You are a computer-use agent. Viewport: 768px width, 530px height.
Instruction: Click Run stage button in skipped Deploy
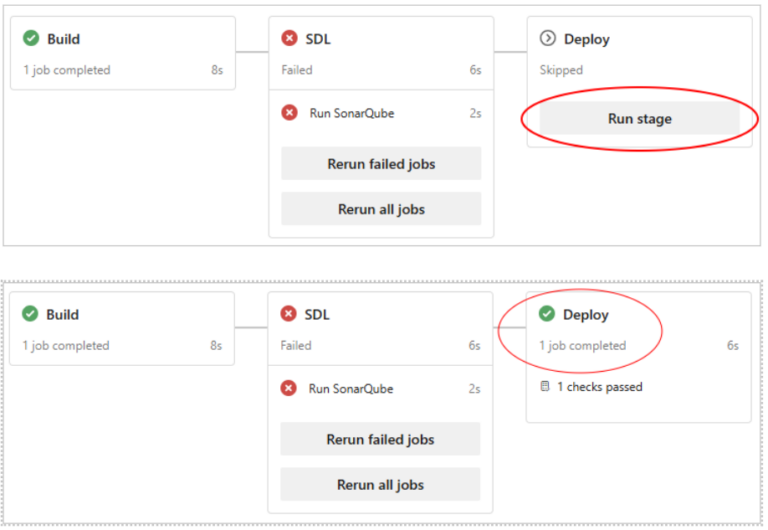(x=640, y=119)
